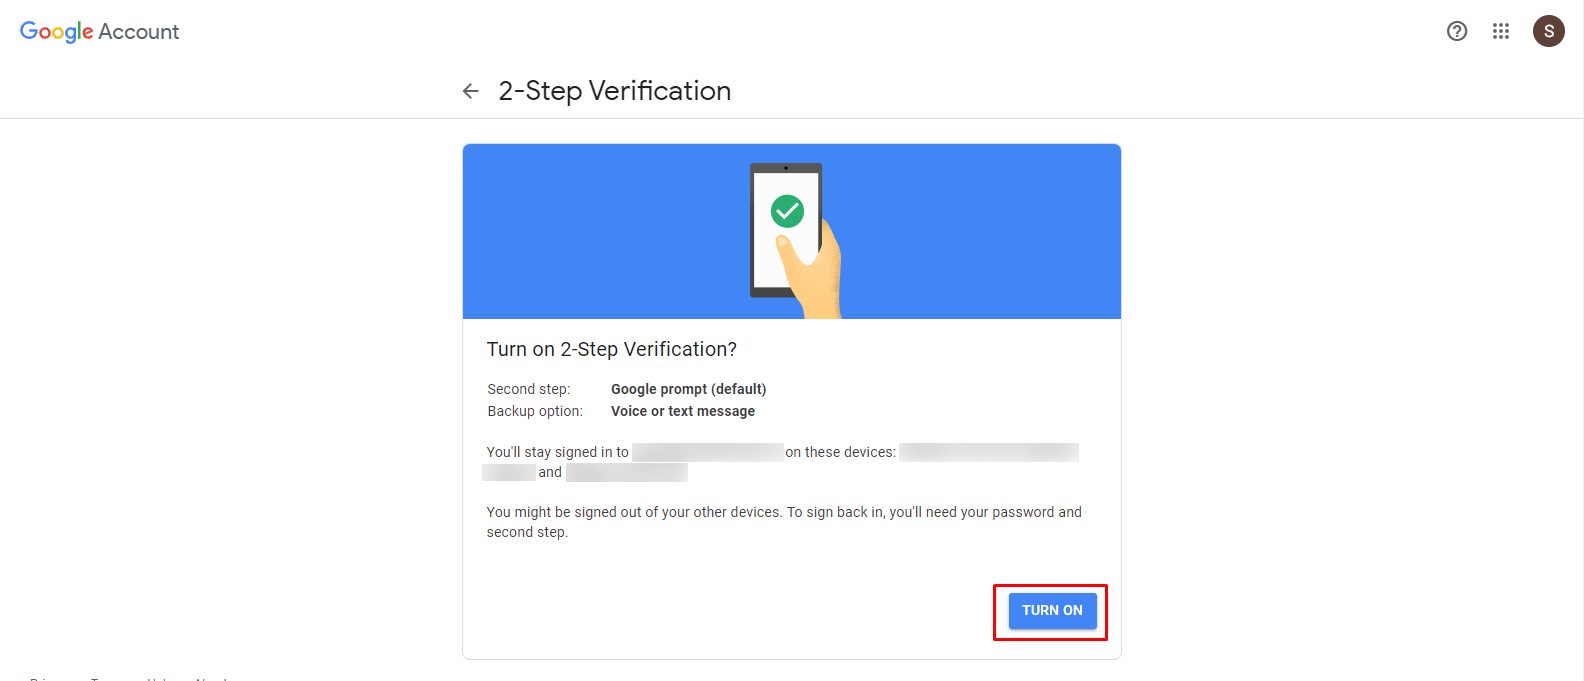
Task: Click the Second step label
Action: (529, 389)
